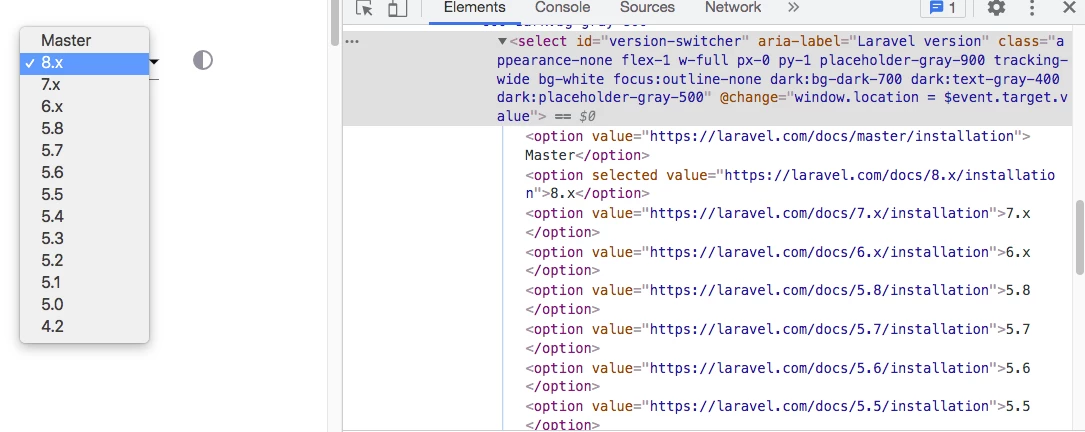Screen dimensions: 1085x432
Task: Show more DevTools tabs chevron
Action: (x=793, y=8)
